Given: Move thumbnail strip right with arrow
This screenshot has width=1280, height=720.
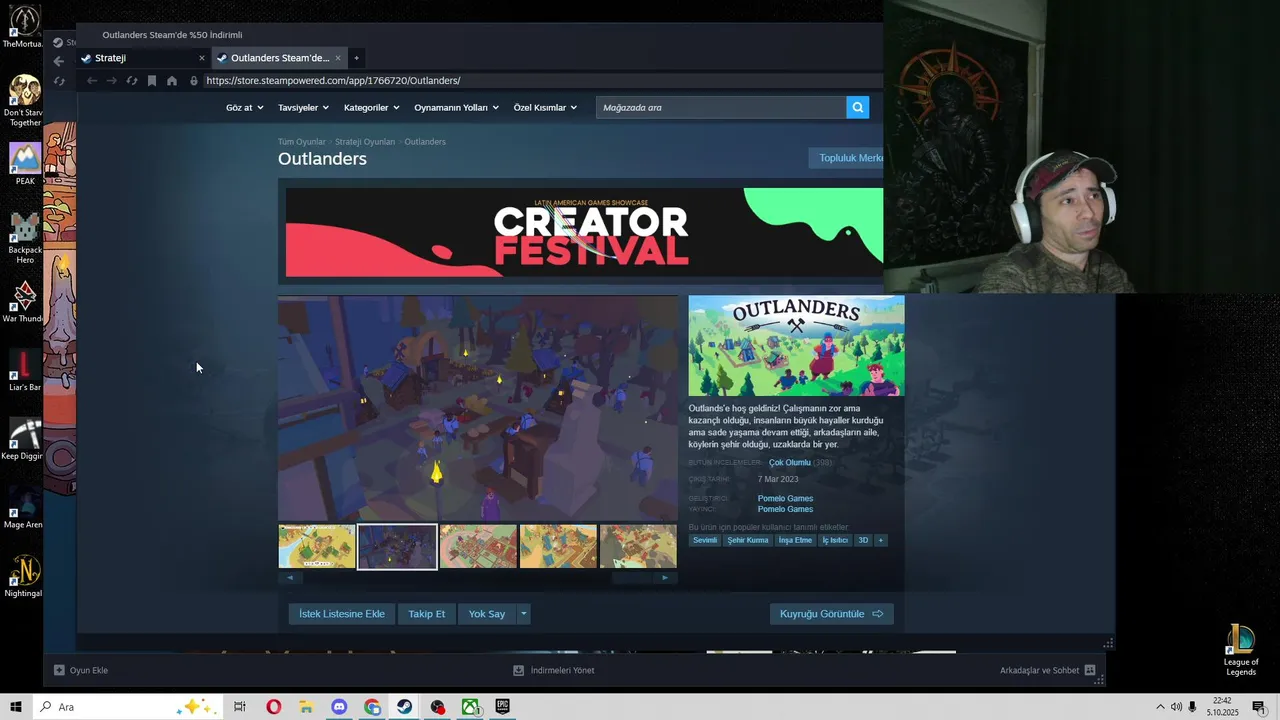Looking at the screenshot, I should pos(665,577).
